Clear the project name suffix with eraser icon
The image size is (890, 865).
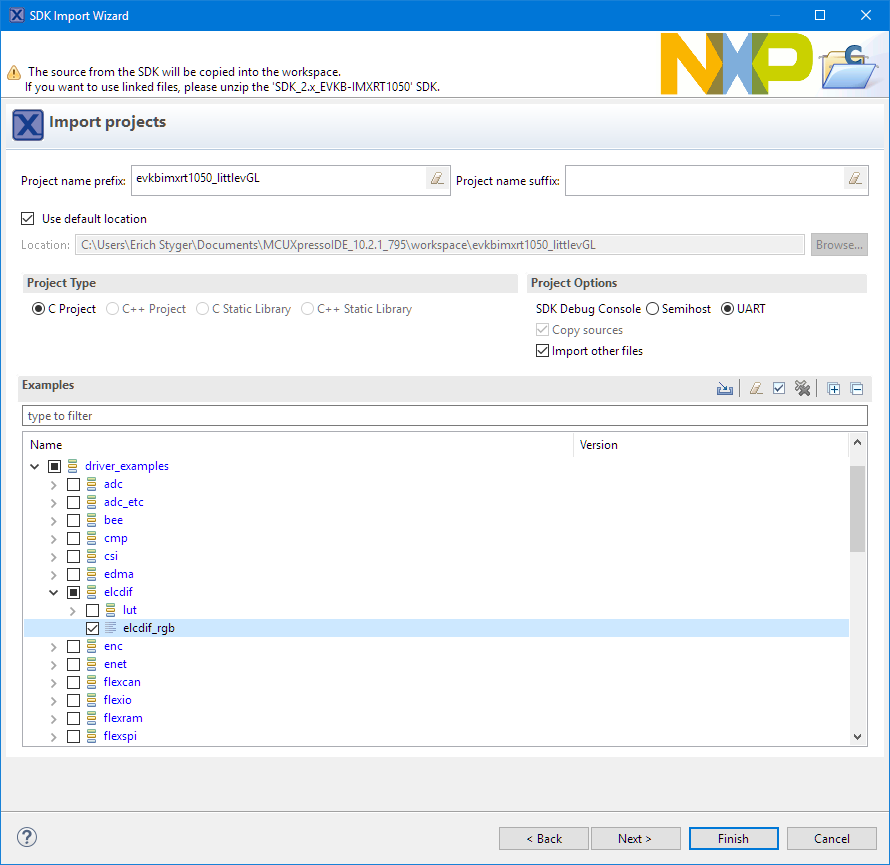tap(854, 179)
